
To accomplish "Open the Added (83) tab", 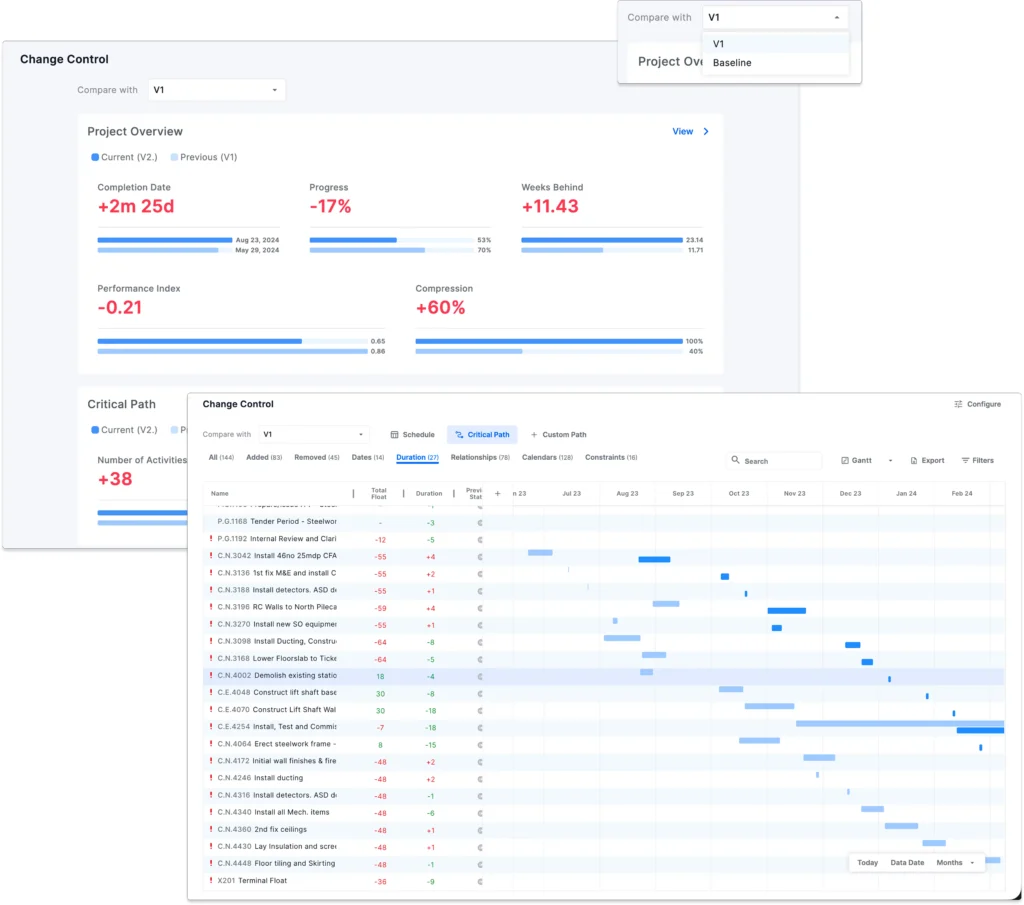I will coord(264,458).
